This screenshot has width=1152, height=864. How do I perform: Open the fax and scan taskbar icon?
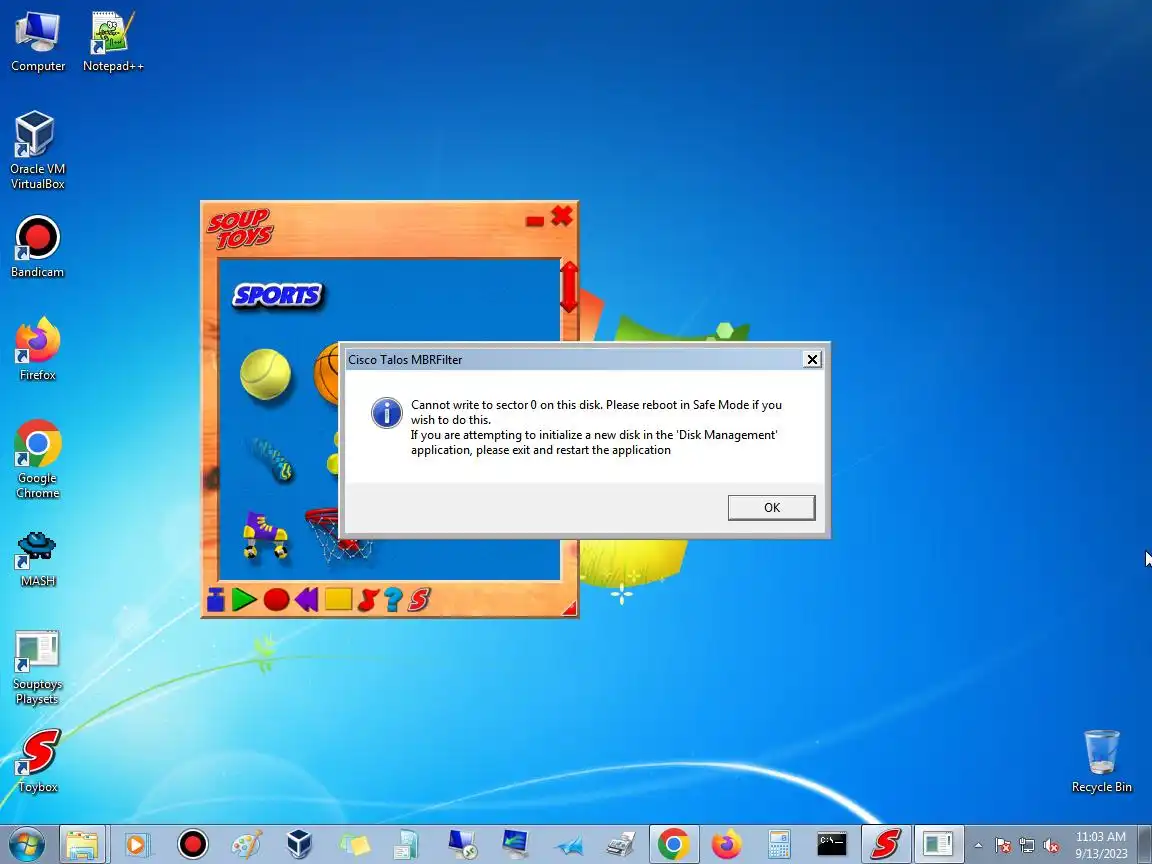622,844
